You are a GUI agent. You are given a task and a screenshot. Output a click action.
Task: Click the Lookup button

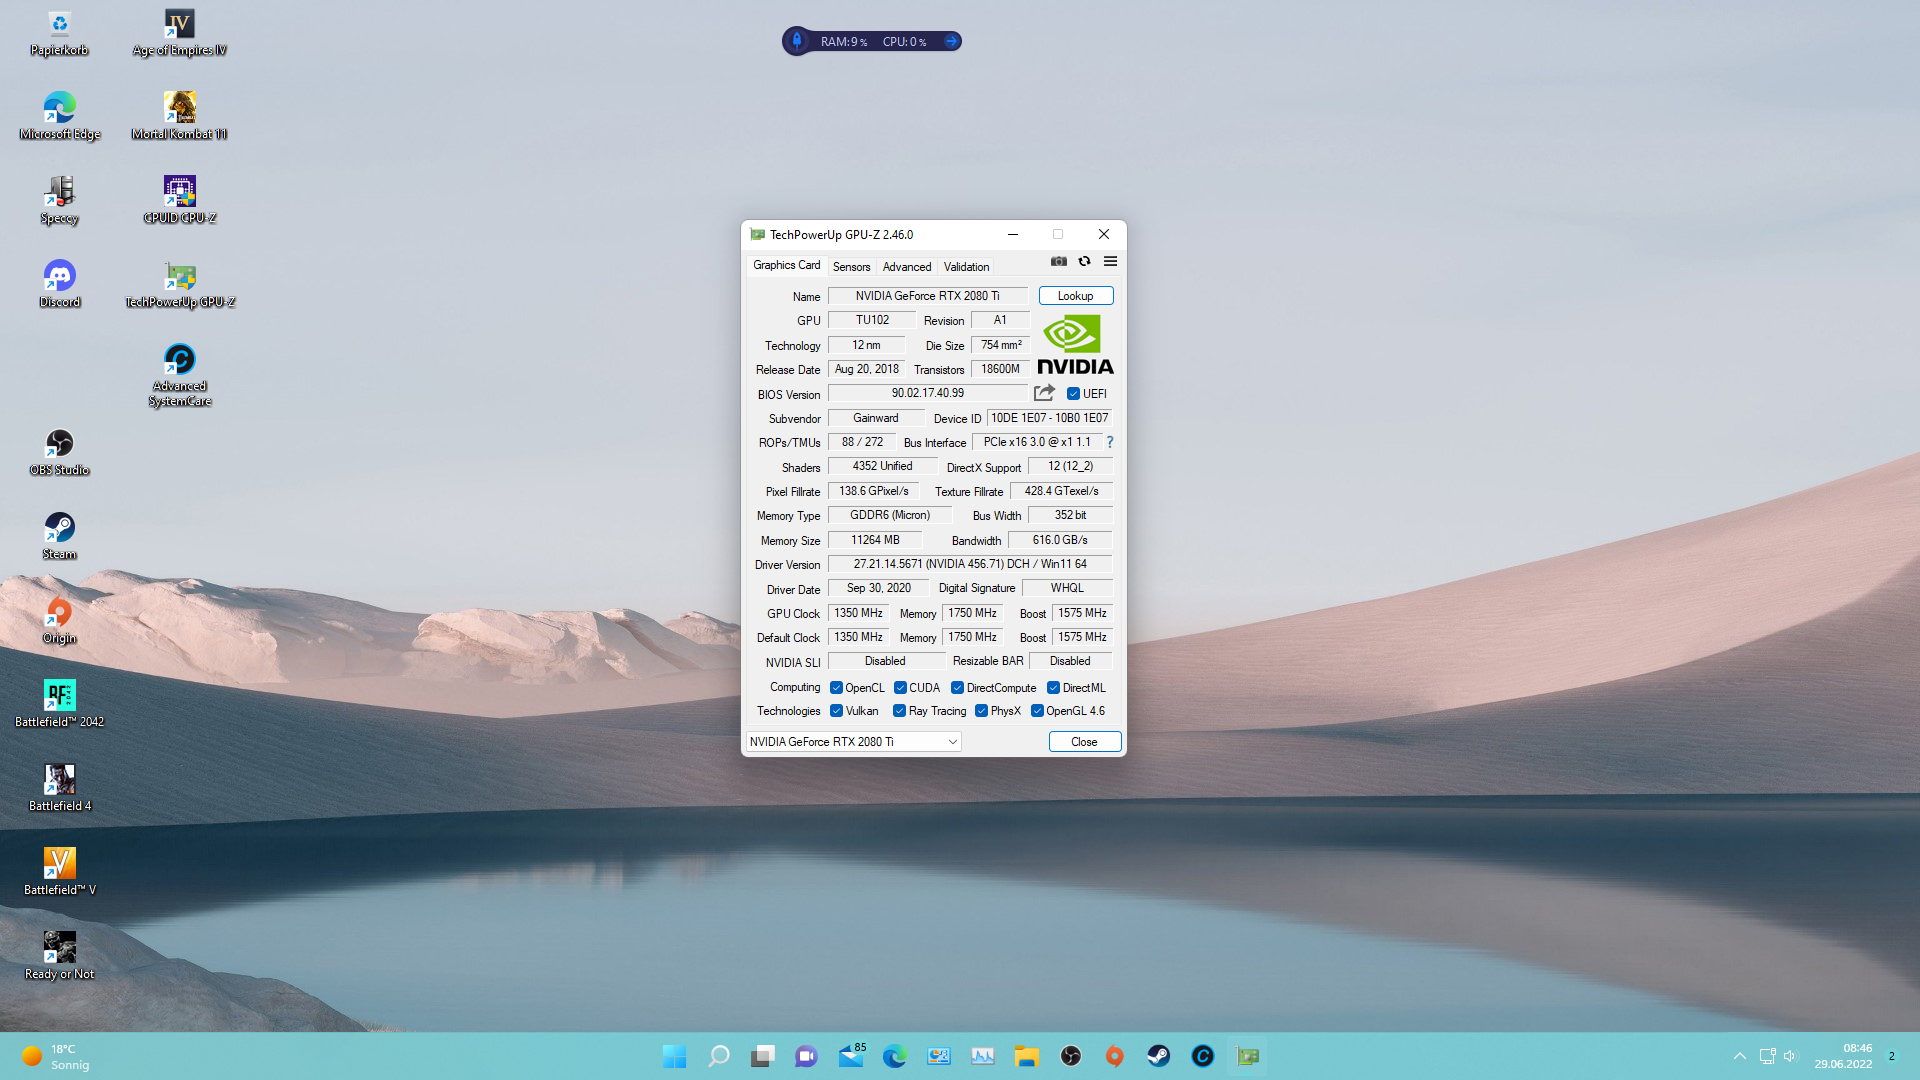(x=1075, y=296)
